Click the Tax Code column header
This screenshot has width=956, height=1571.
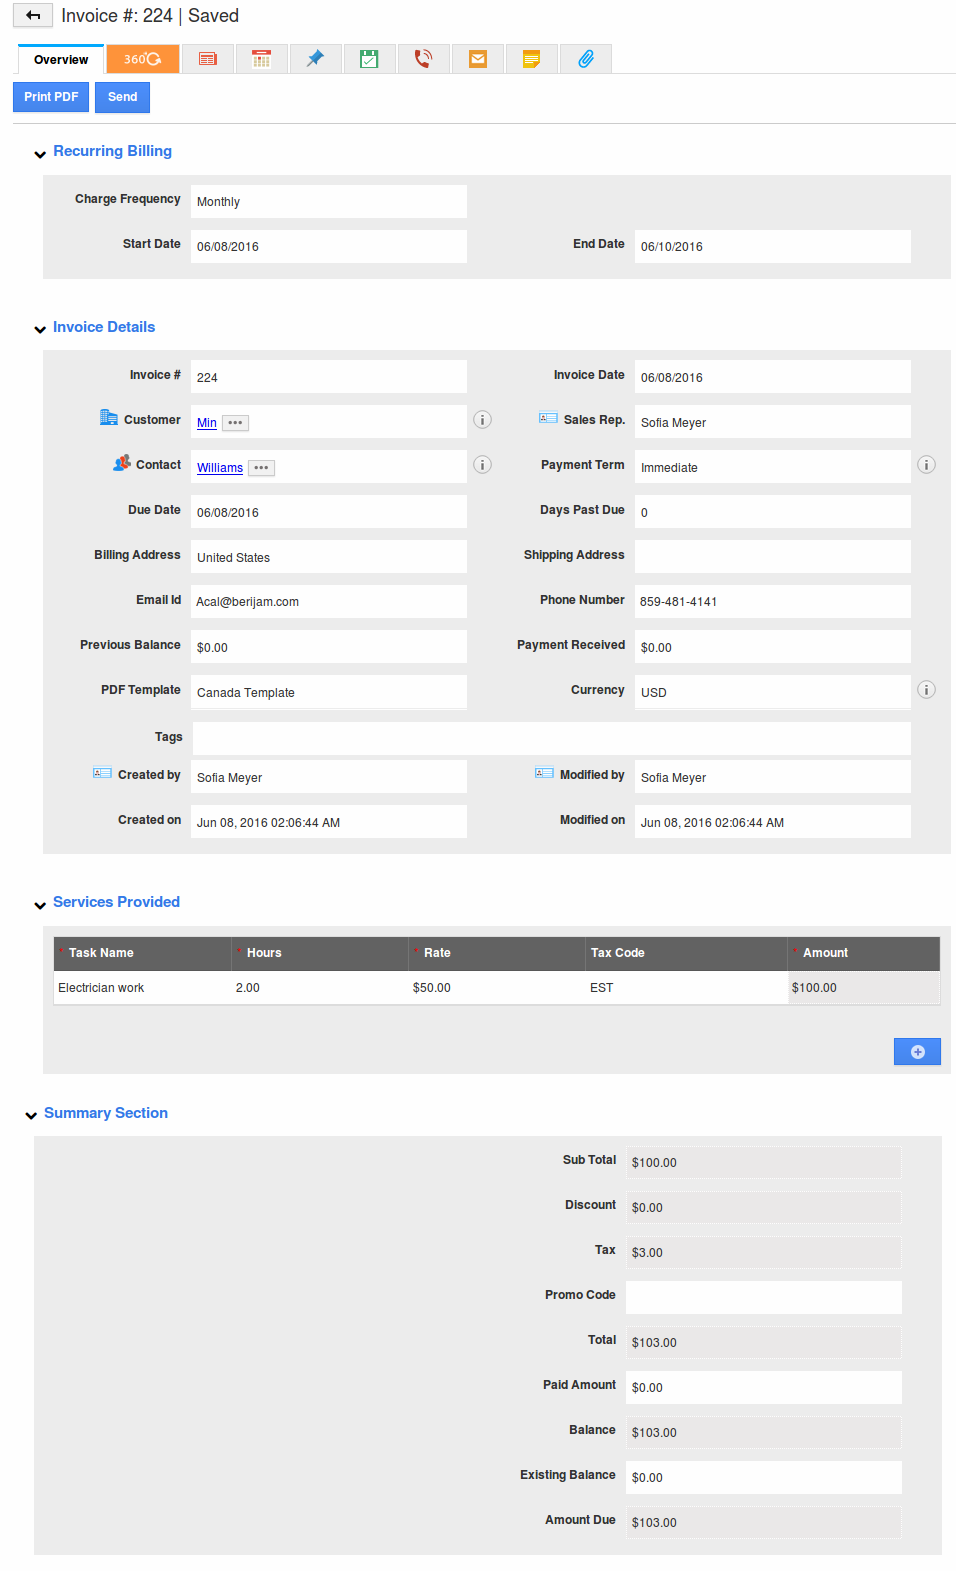point(687,953)
